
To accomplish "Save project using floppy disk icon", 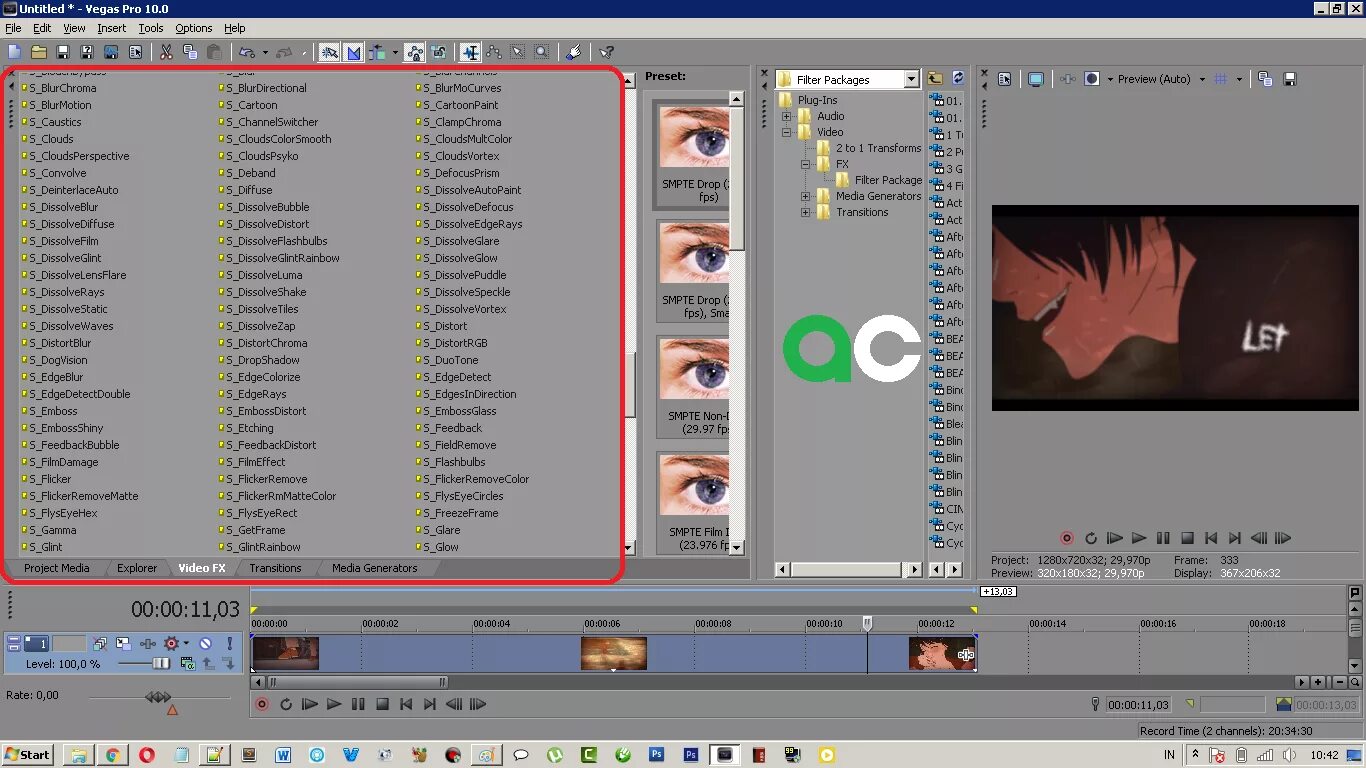I will tap(62, 52).
